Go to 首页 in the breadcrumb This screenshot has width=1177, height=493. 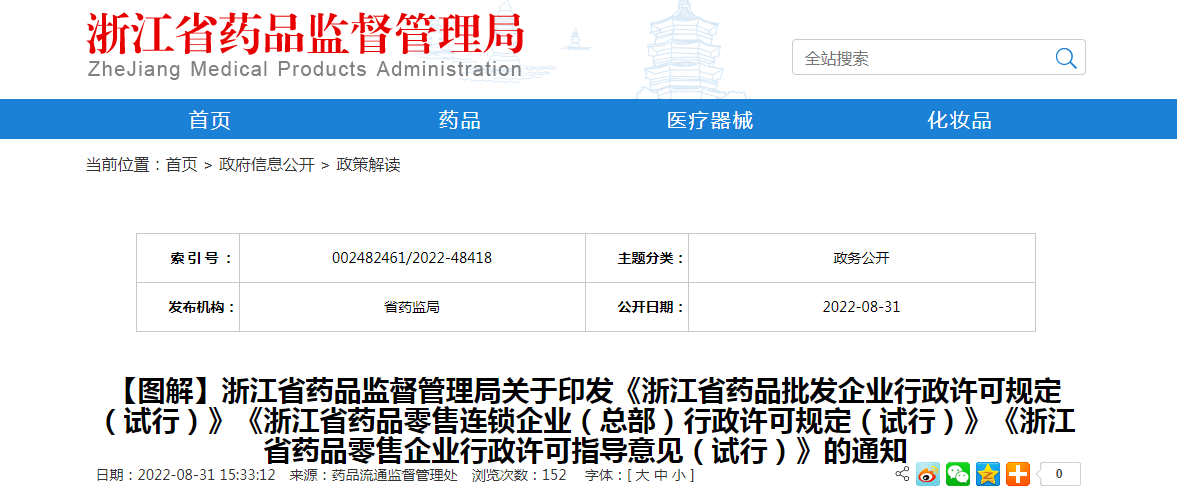[x=182, y=165]
